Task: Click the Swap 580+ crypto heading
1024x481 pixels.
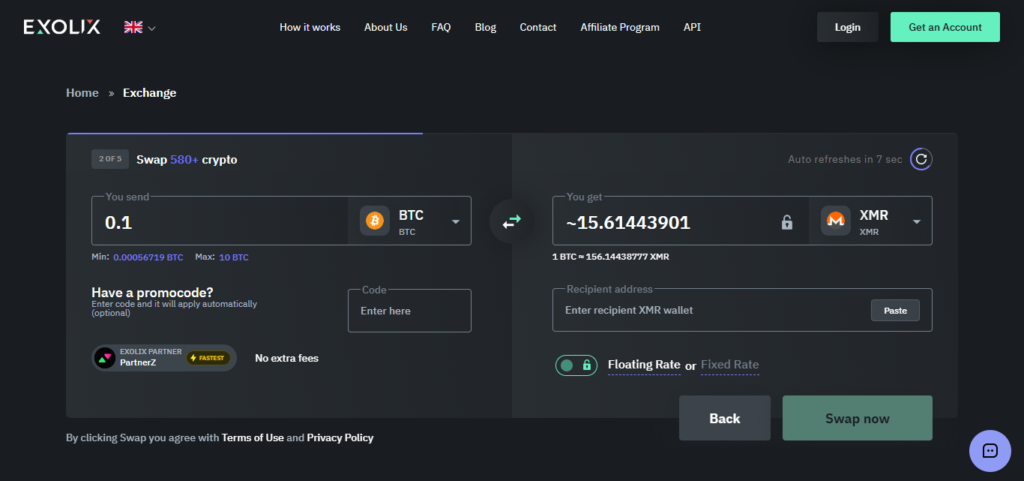Action: 187,159
